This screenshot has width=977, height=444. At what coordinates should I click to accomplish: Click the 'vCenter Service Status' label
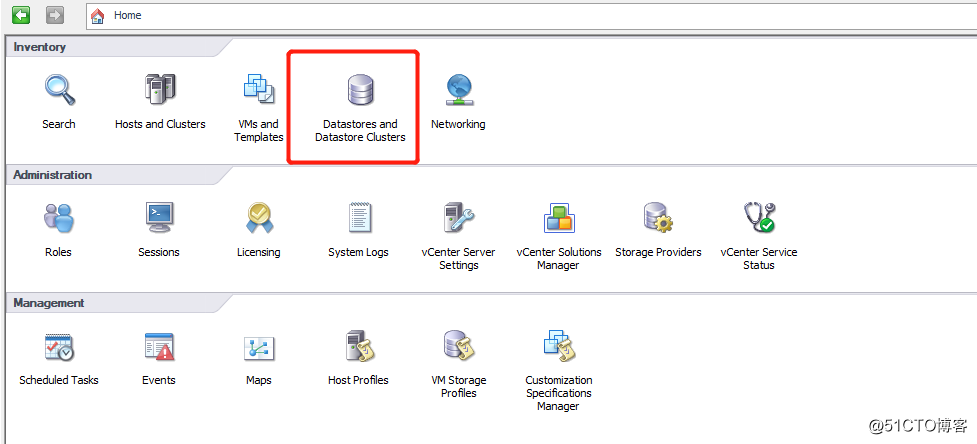(x=759, y=259)
